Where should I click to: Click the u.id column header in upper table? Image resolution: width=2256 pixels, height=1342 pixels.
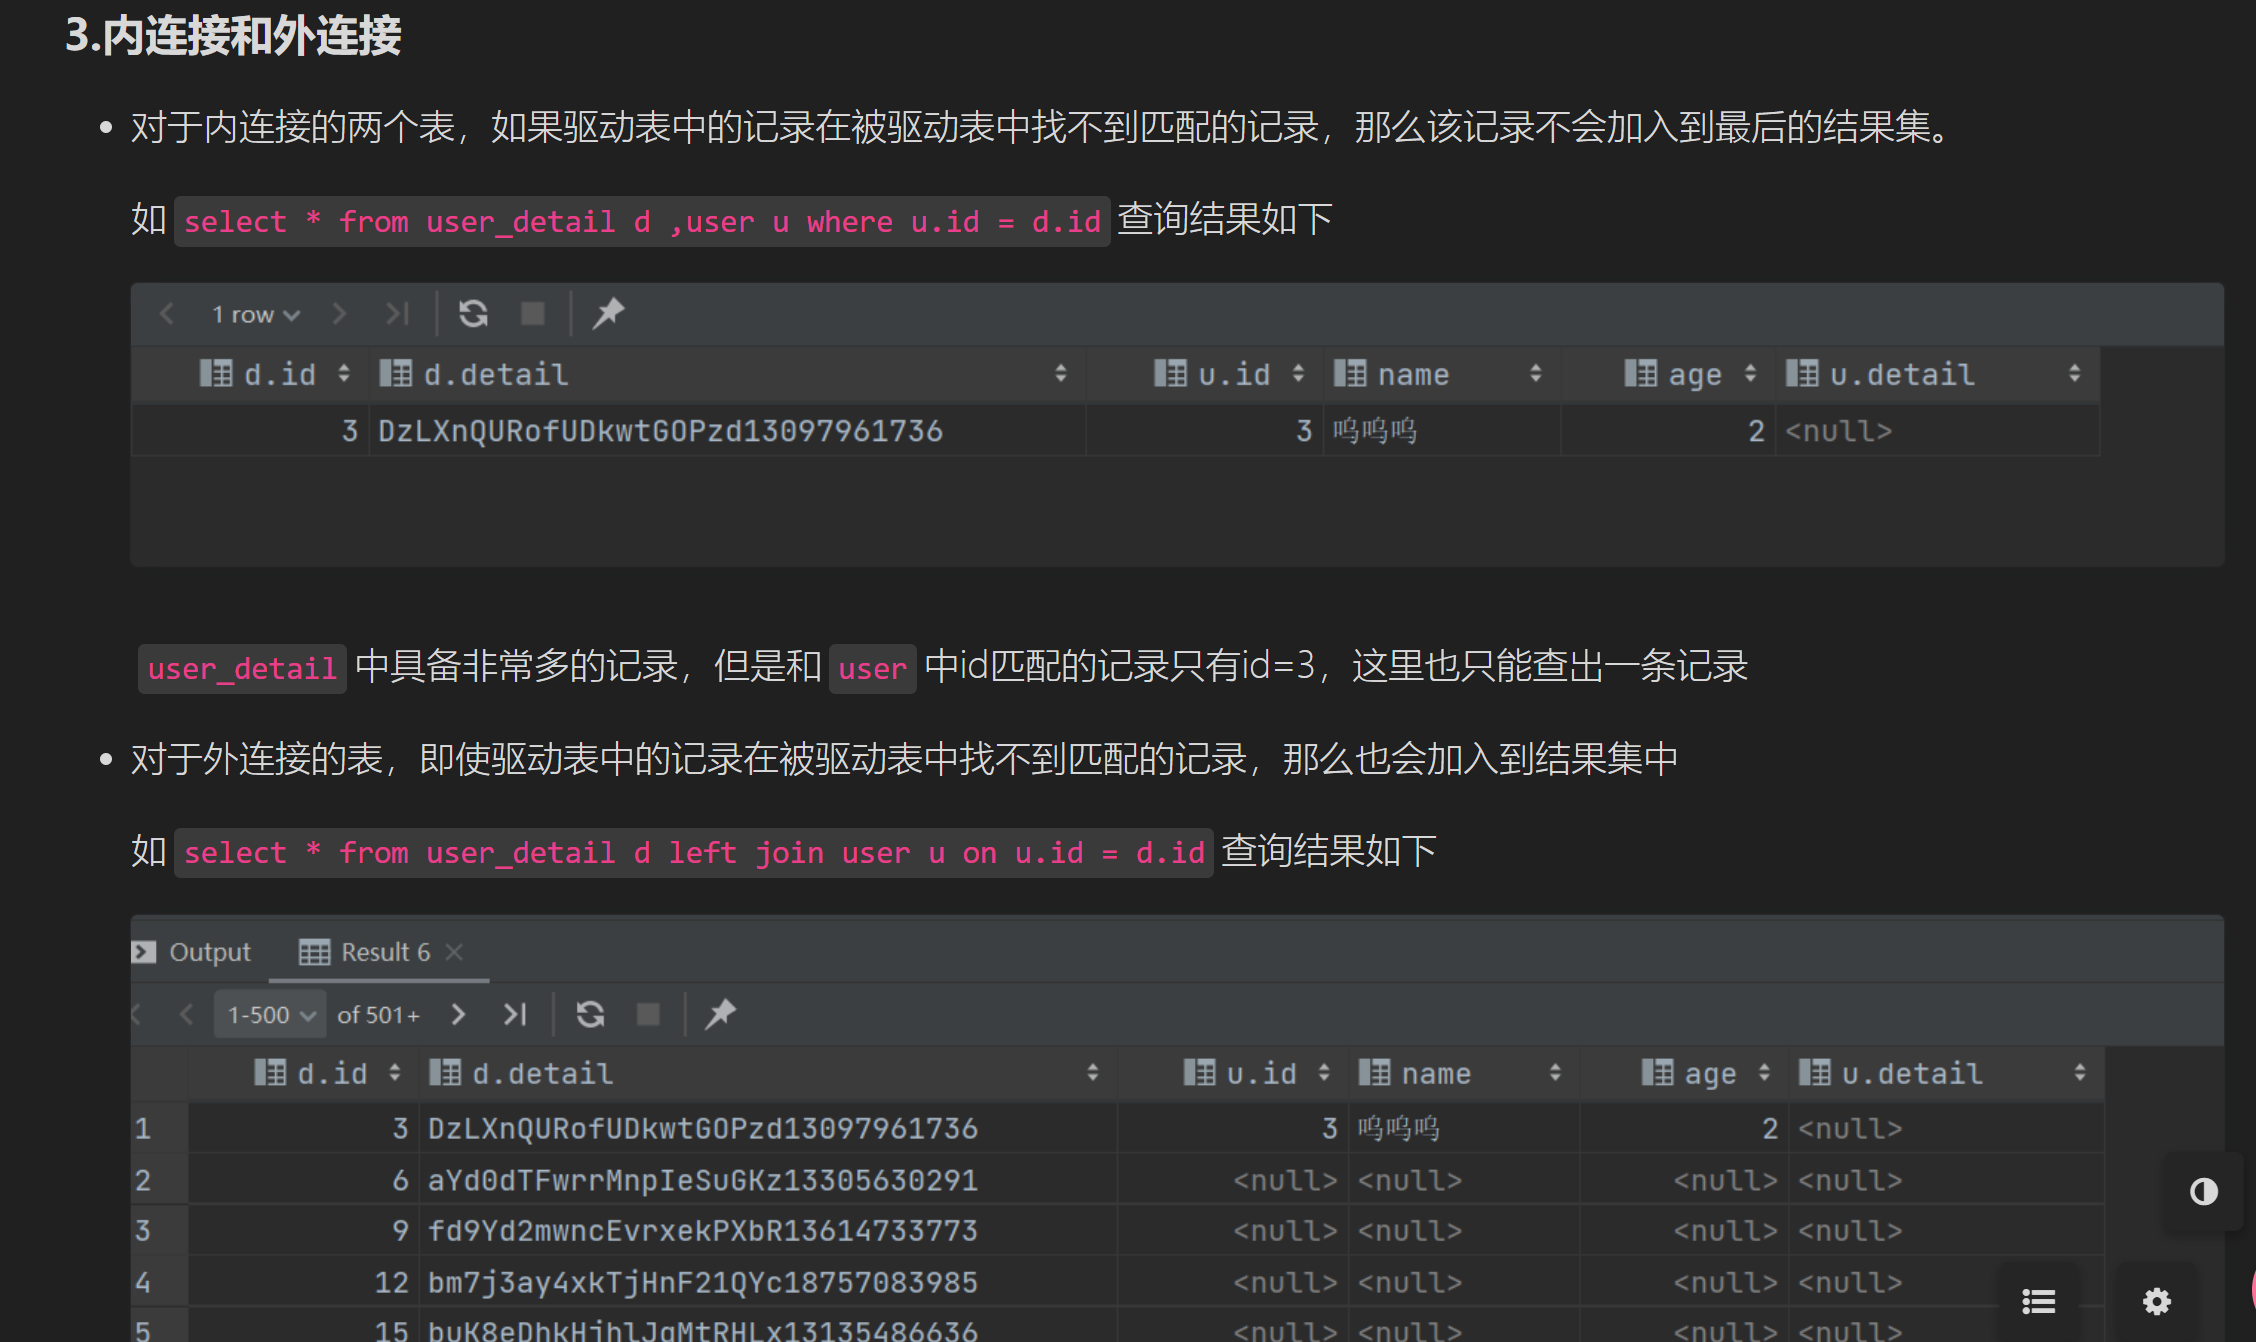pyautogui.click(x=1232, y=374)
